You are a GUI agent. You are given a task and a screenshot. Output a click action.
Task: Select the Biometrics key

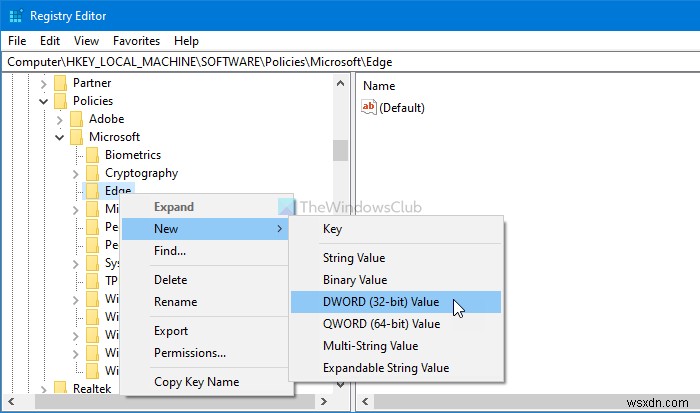(x=133, y=155)
